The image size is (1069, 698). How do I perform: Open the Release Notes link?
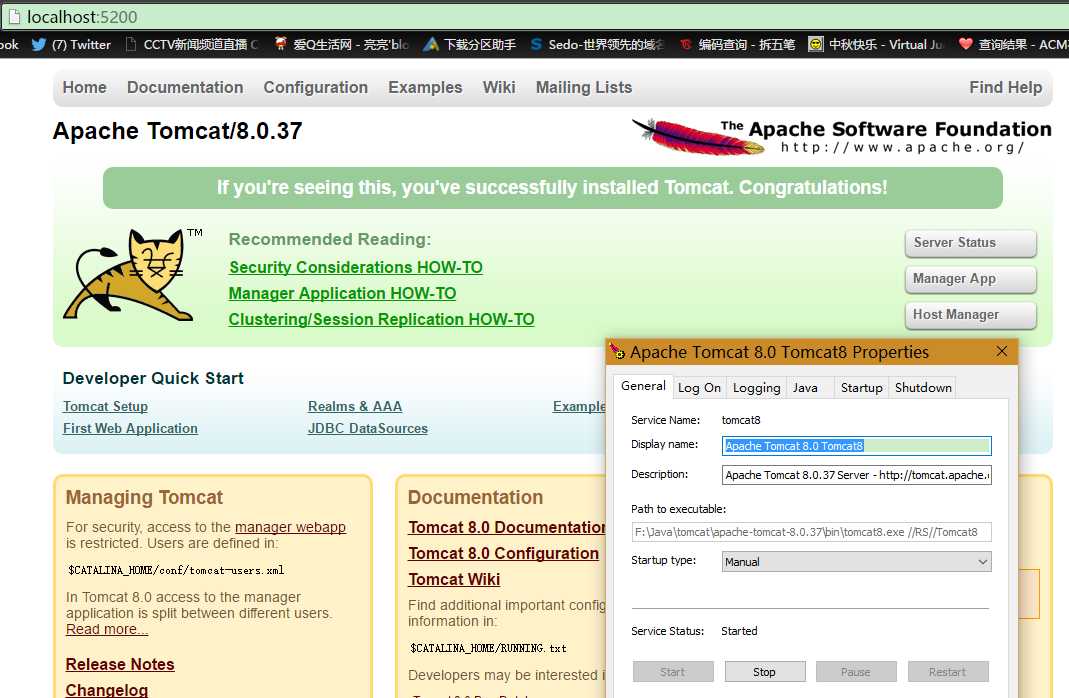[x=120, y=664]
